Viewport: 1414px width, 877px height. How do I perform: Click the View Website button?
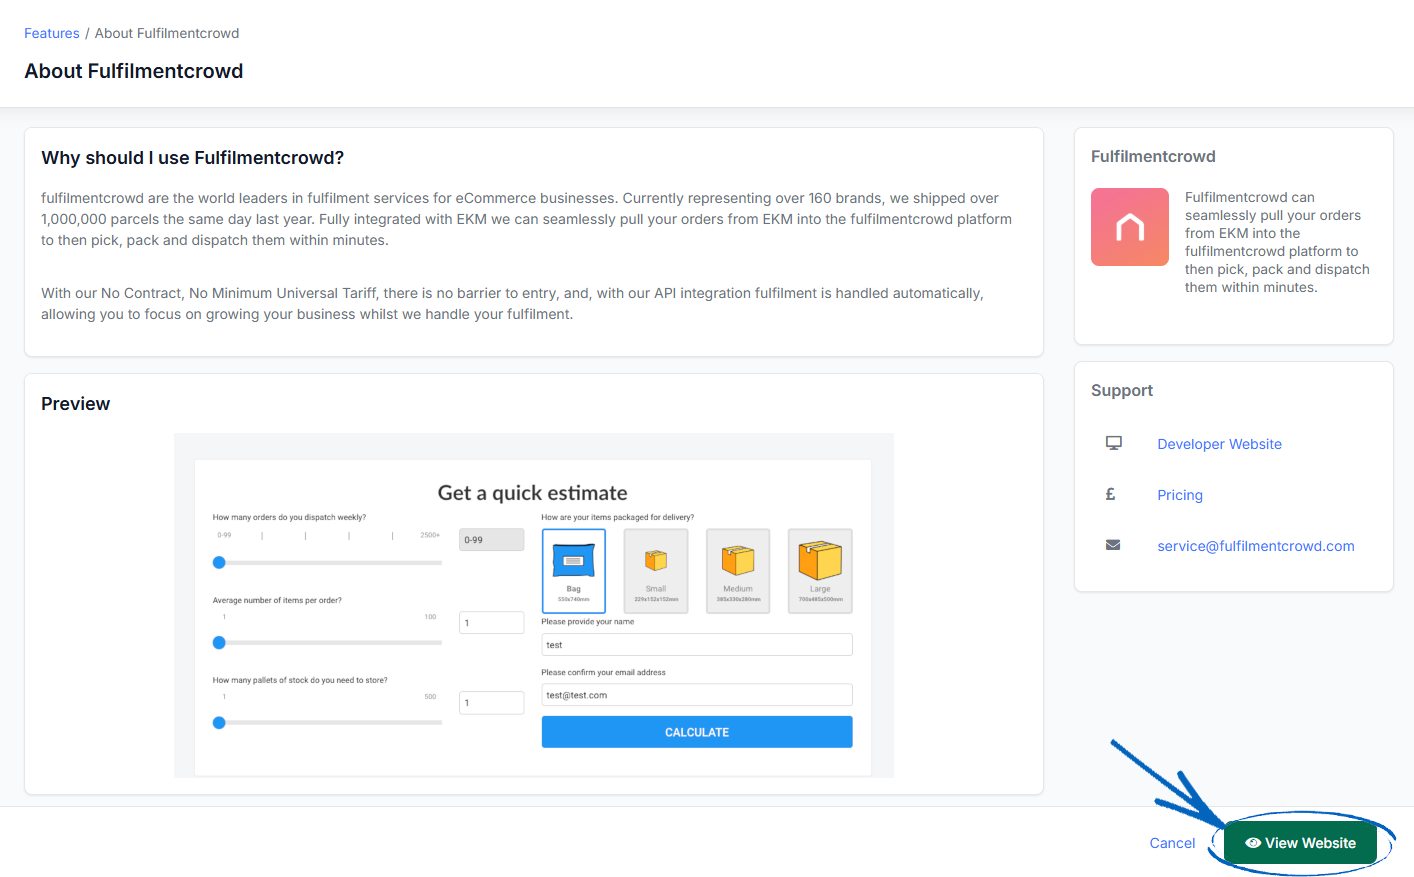tap(1300, 843)
